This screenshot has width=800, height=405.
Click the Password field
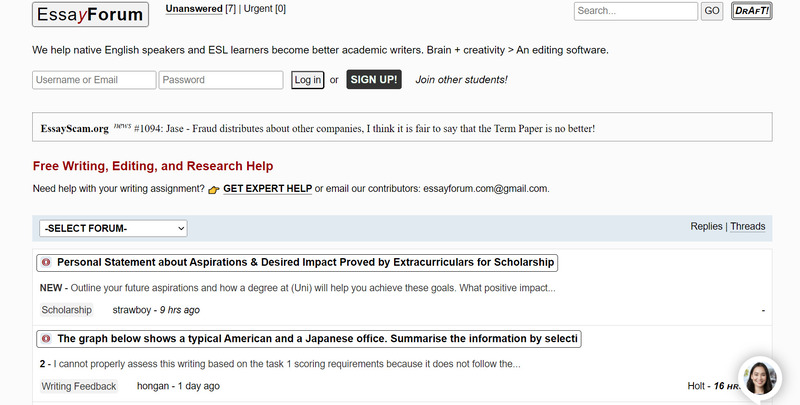[221, 80]
